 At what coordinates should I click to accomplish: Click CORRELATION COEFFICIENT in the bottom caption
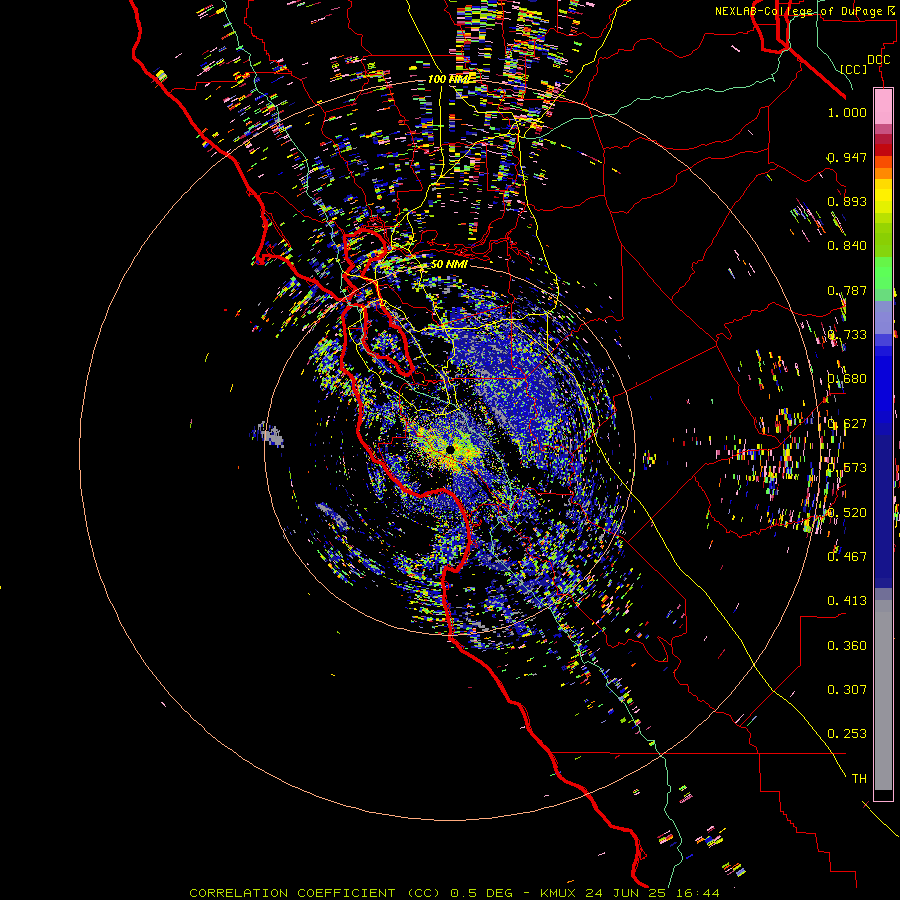click(294, 893)
